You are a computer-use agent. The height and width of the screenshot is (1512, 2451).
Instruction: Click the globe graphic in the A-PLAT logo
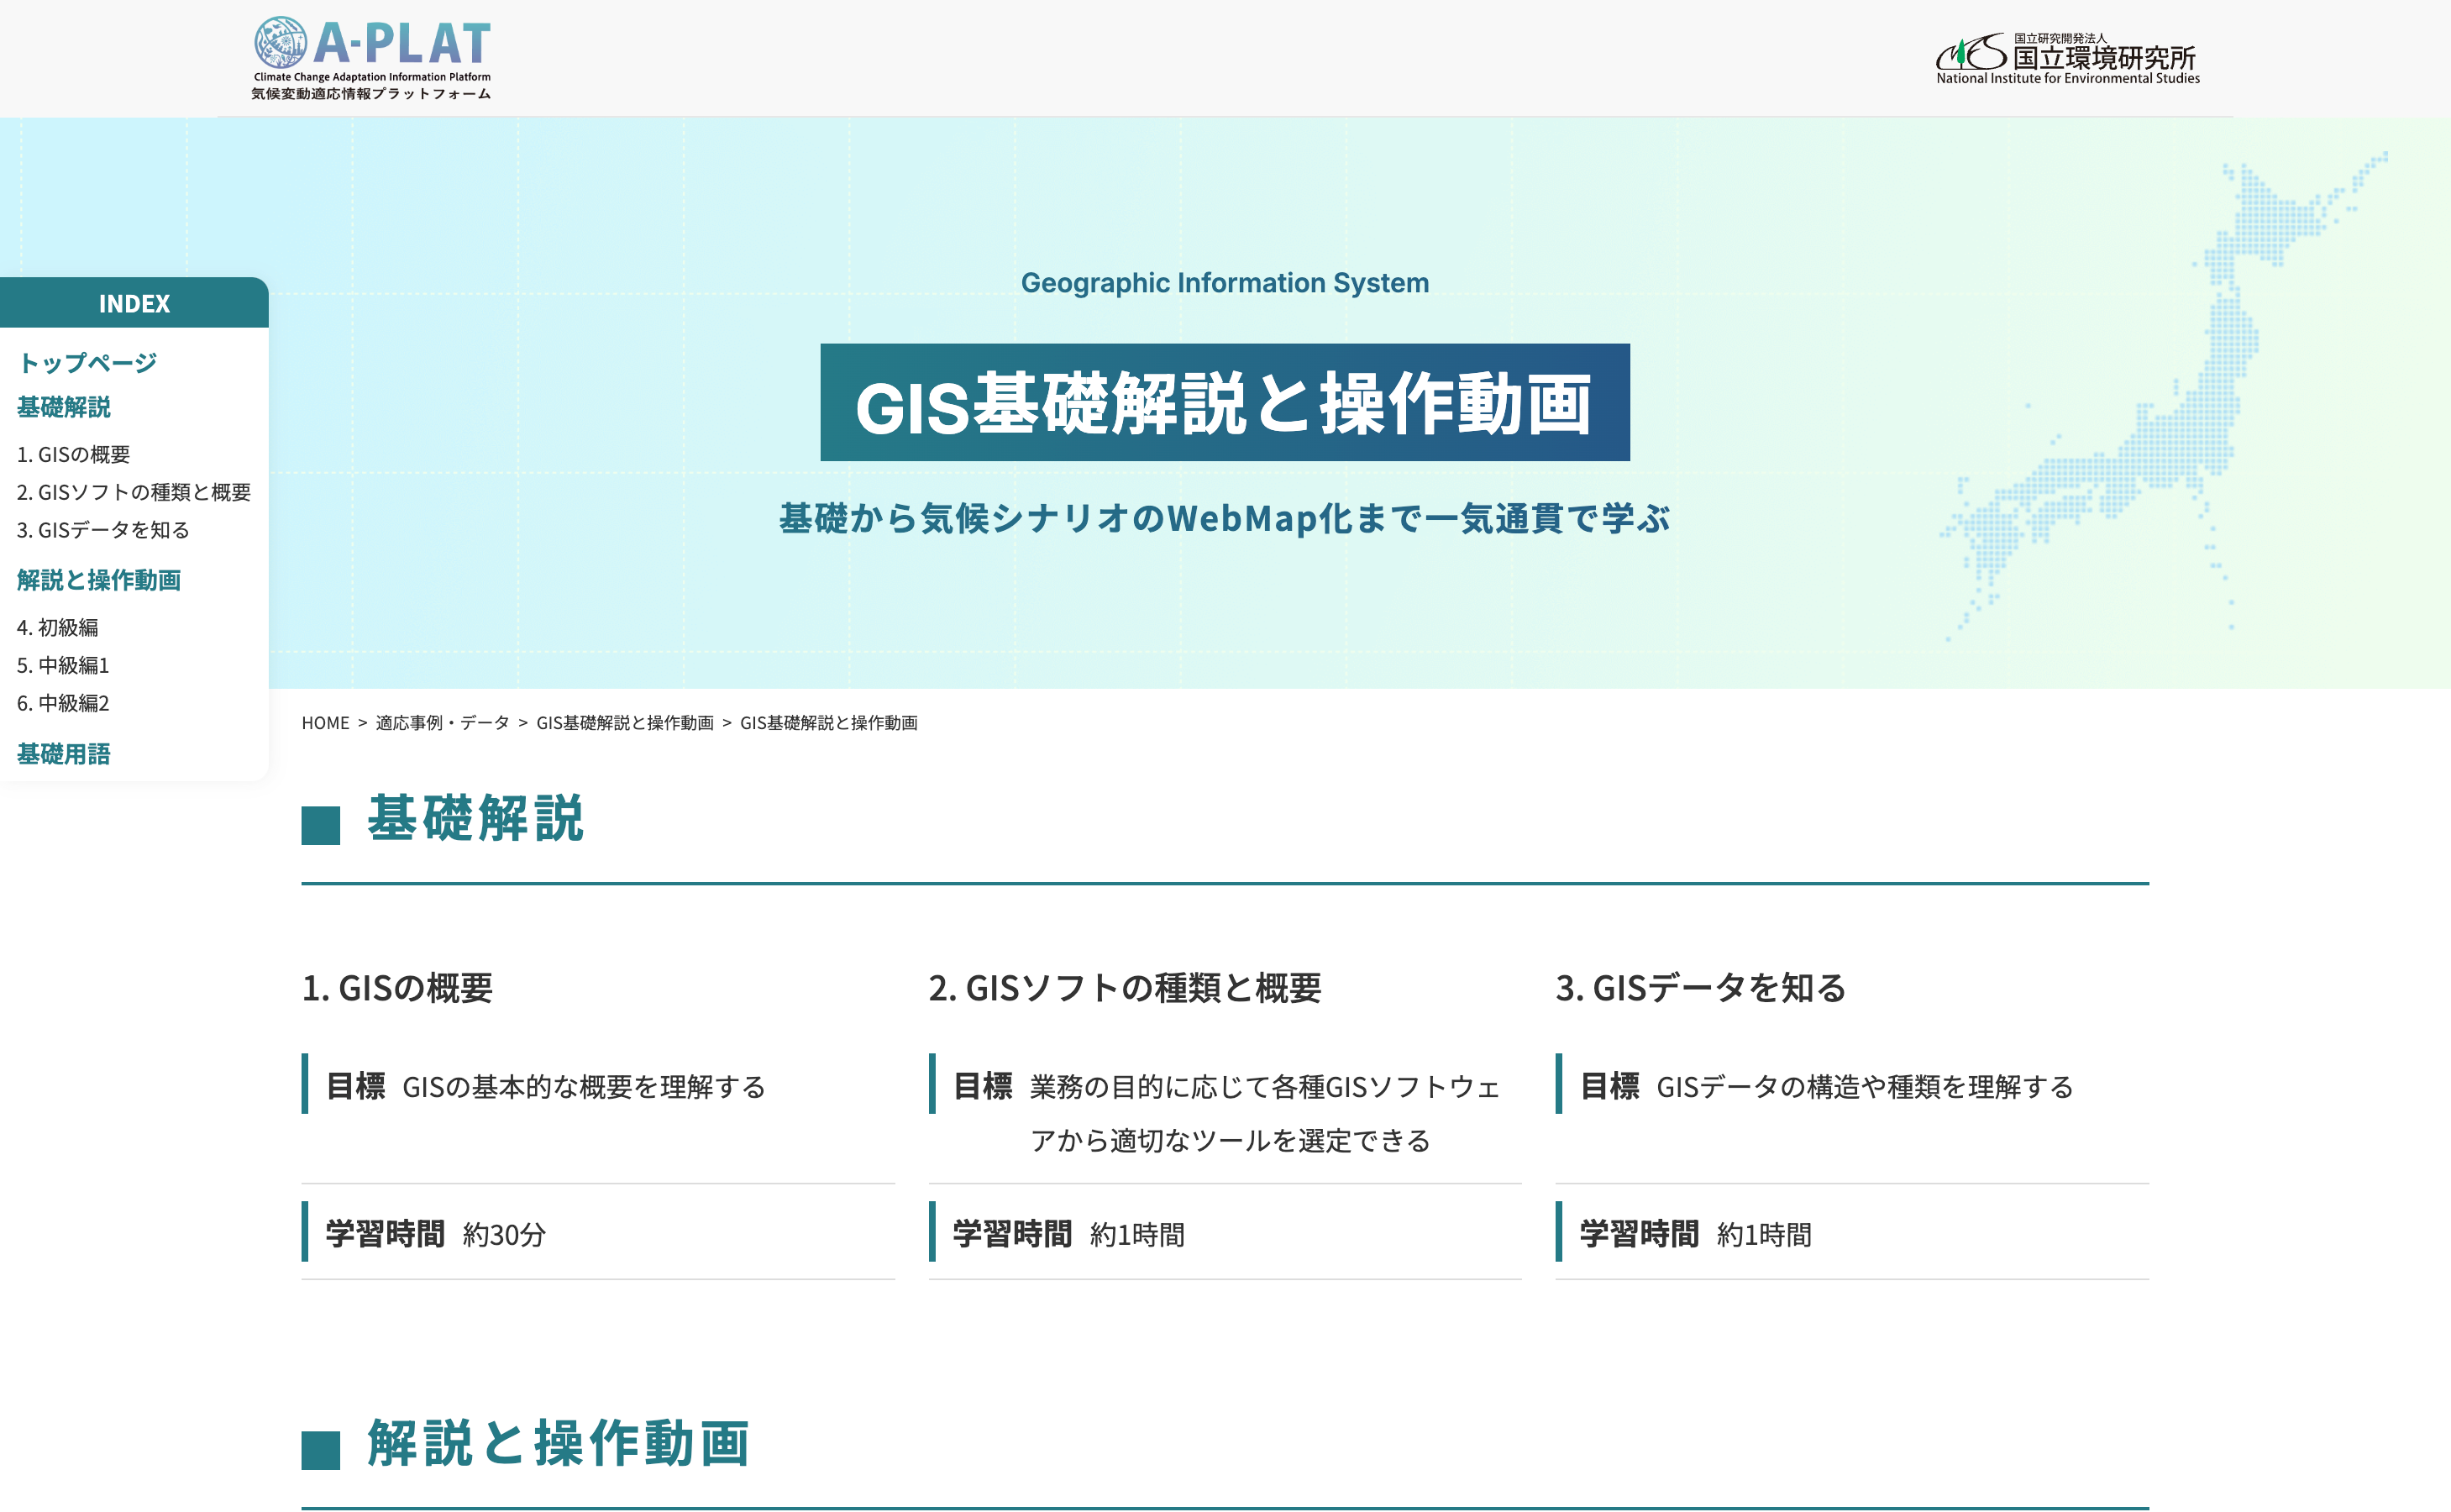point(281,42)
